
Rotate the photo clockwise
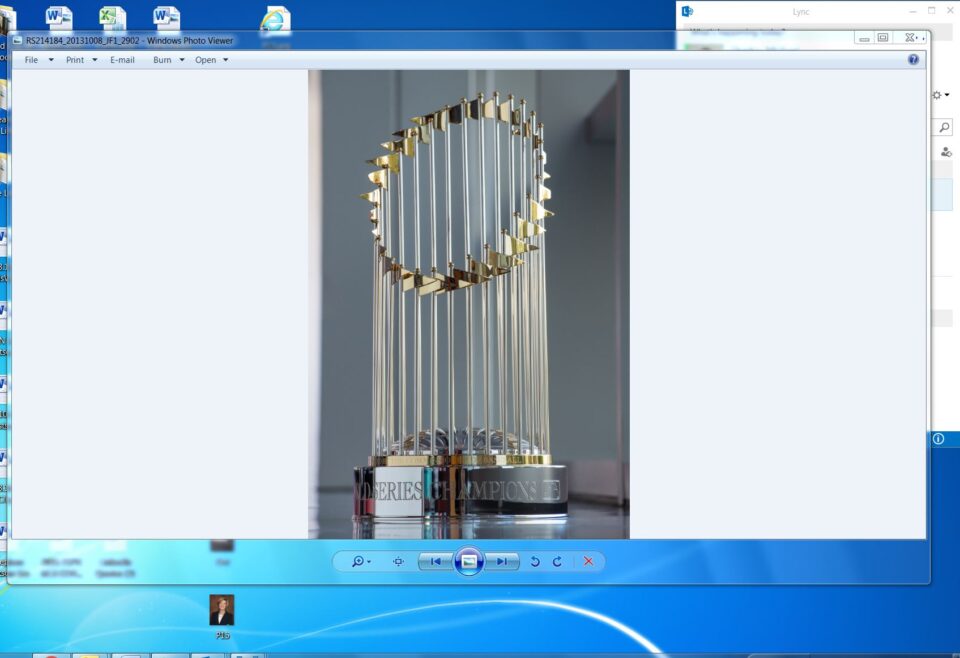click(x=557, y=561)
